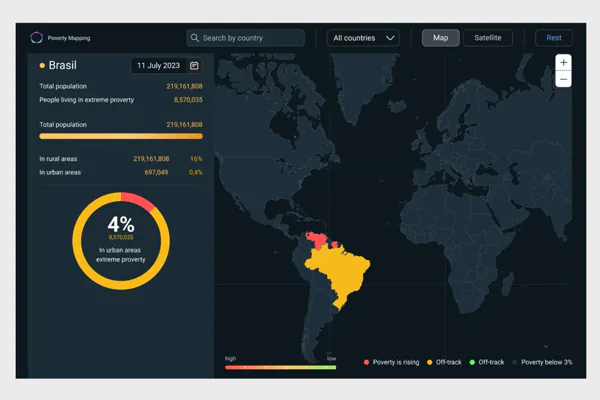Click the 4% value in donut chart

pos(121,224)
